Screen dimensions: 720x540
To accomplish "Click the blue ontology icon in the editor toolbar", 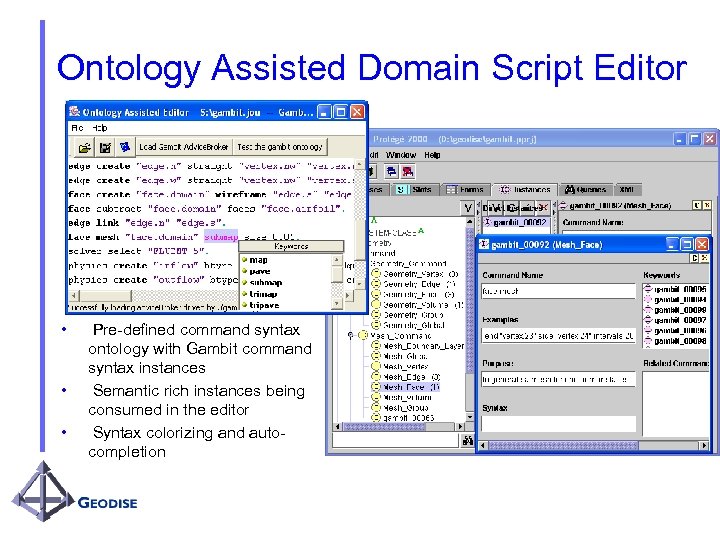I will (x=124, y=147).
